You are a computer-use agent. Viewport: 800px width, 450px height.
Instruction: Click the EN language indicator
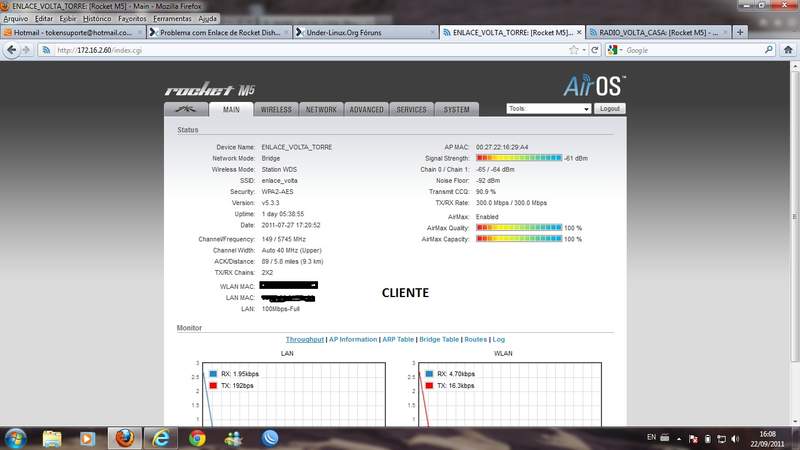pyautogui.click(x=652, y=437)
